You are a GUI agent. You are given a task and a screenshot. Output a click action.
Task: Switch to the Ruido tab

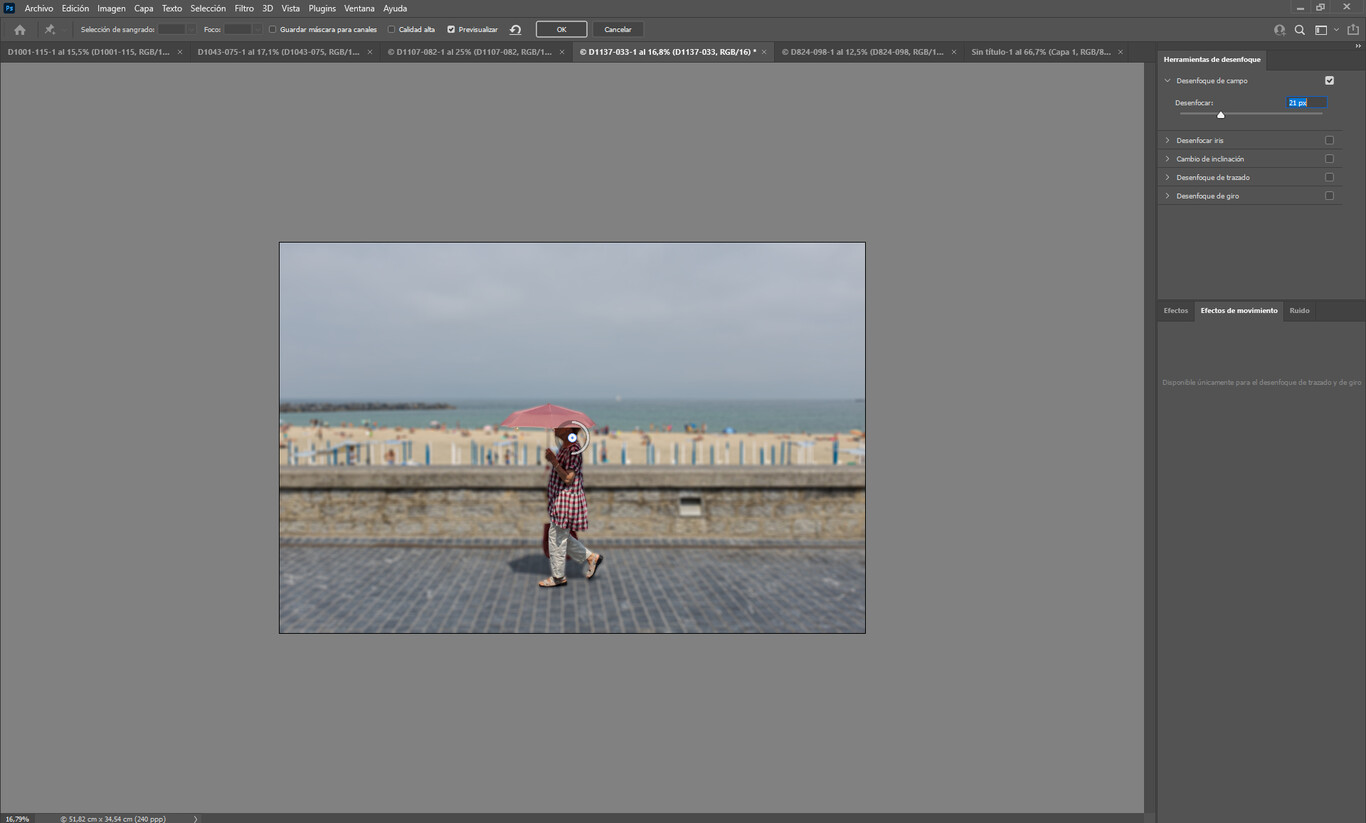coord(1299,310)
